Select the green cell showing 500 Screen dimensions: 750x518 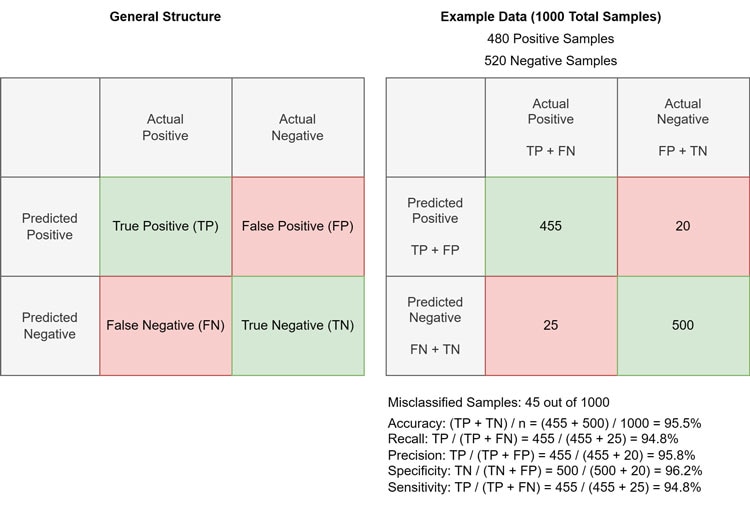tap(683, 325)
